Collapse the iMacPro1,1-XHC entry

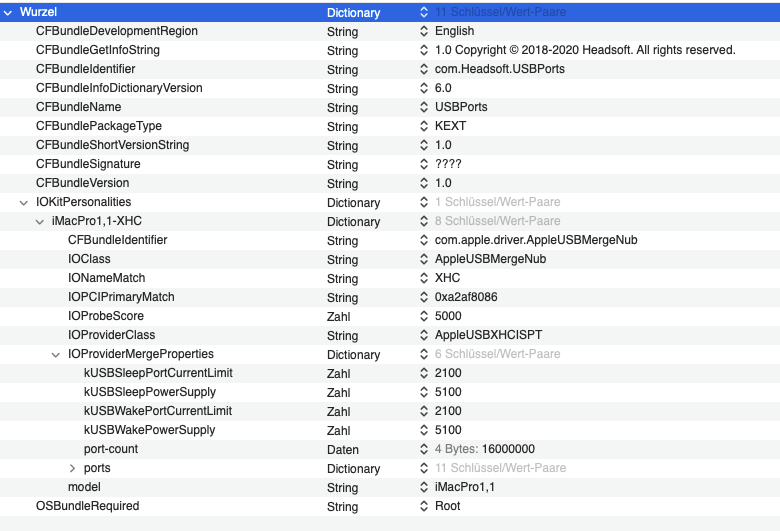point(40,221)
